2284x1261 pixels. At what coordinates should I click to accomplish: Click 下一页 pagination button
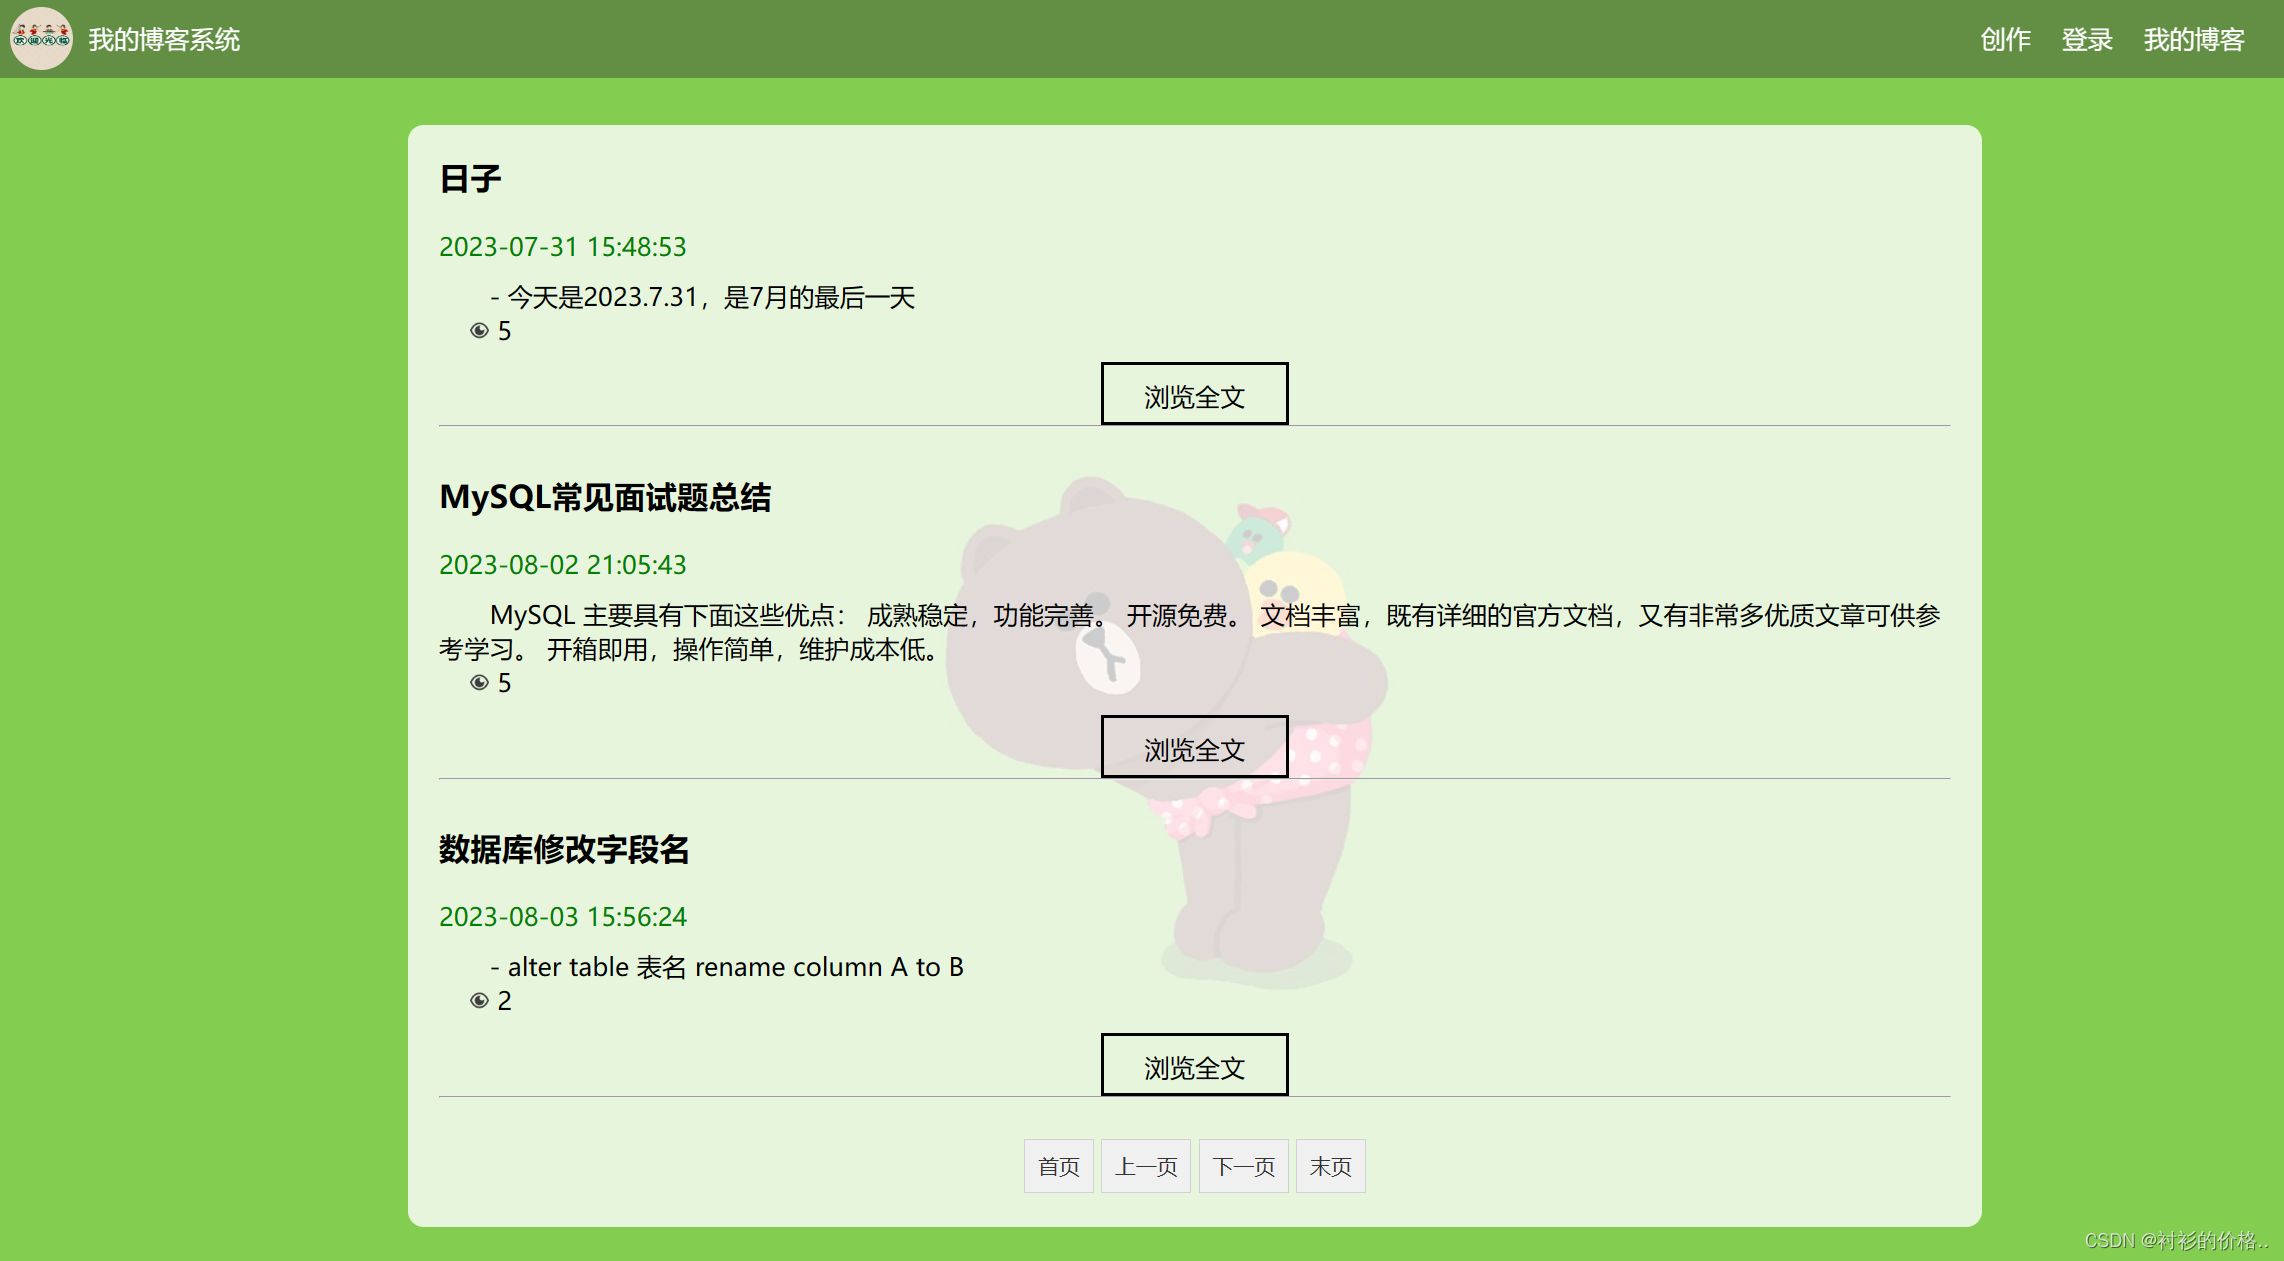1243,1166
